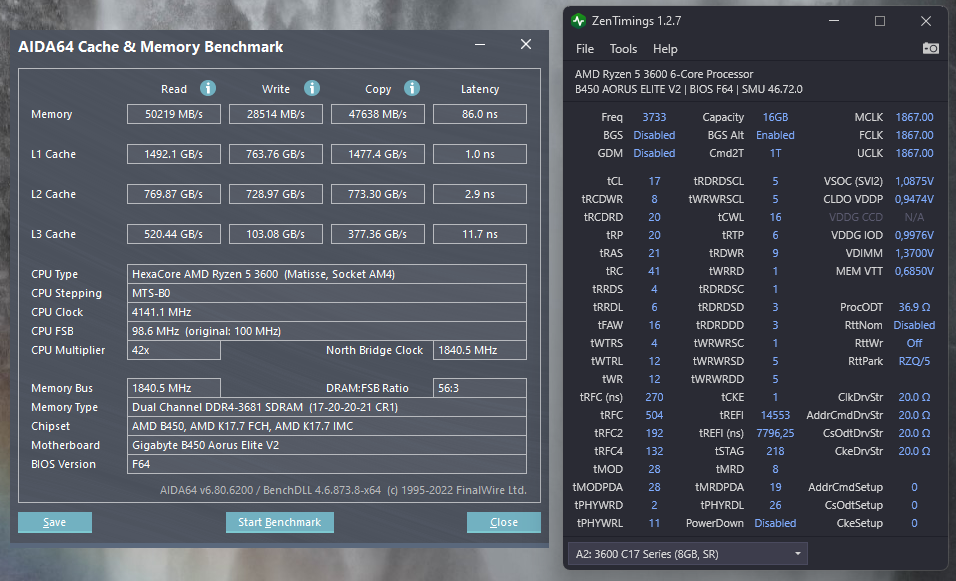Click the Read info icon in AIDA64
The width and height of the screenshot is (956, 581).
[208, 88]
